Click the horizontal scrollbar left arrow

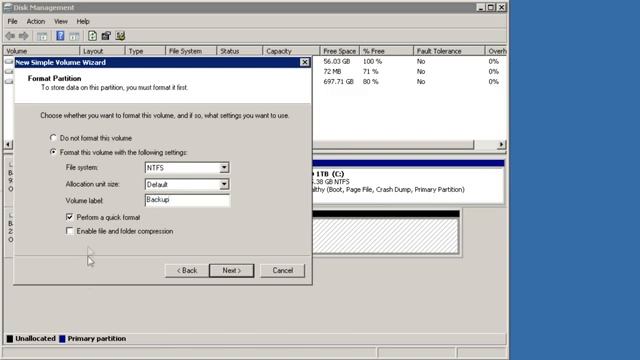point(8,144)
